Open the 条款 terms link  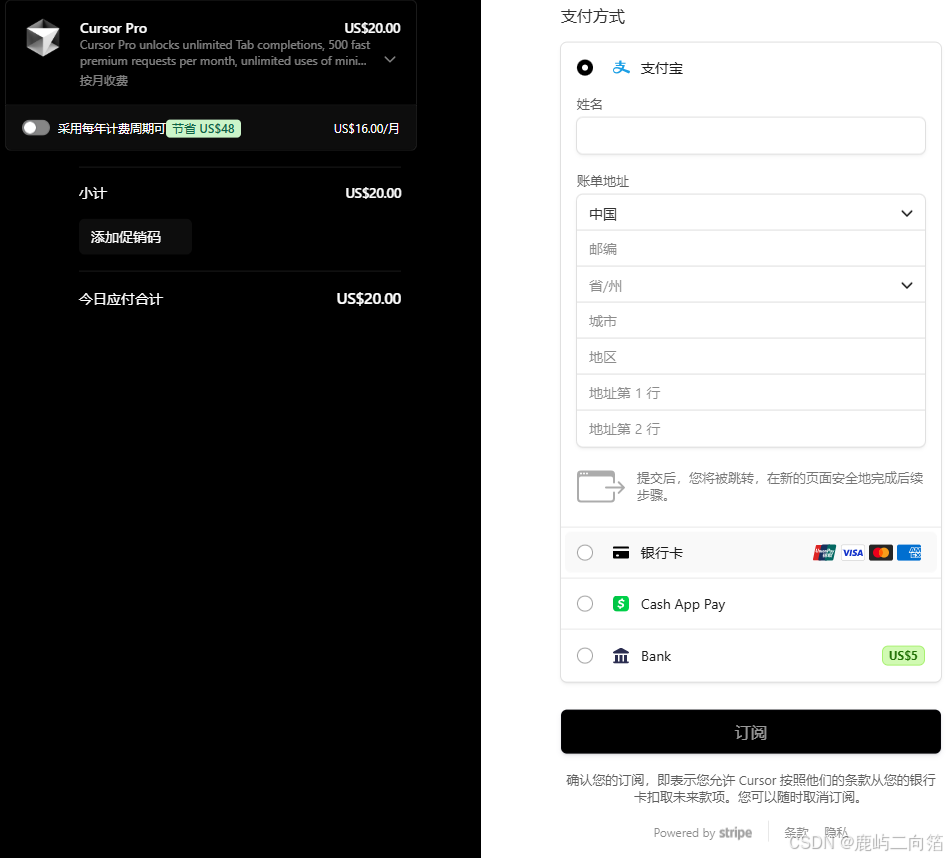point(796,833)
